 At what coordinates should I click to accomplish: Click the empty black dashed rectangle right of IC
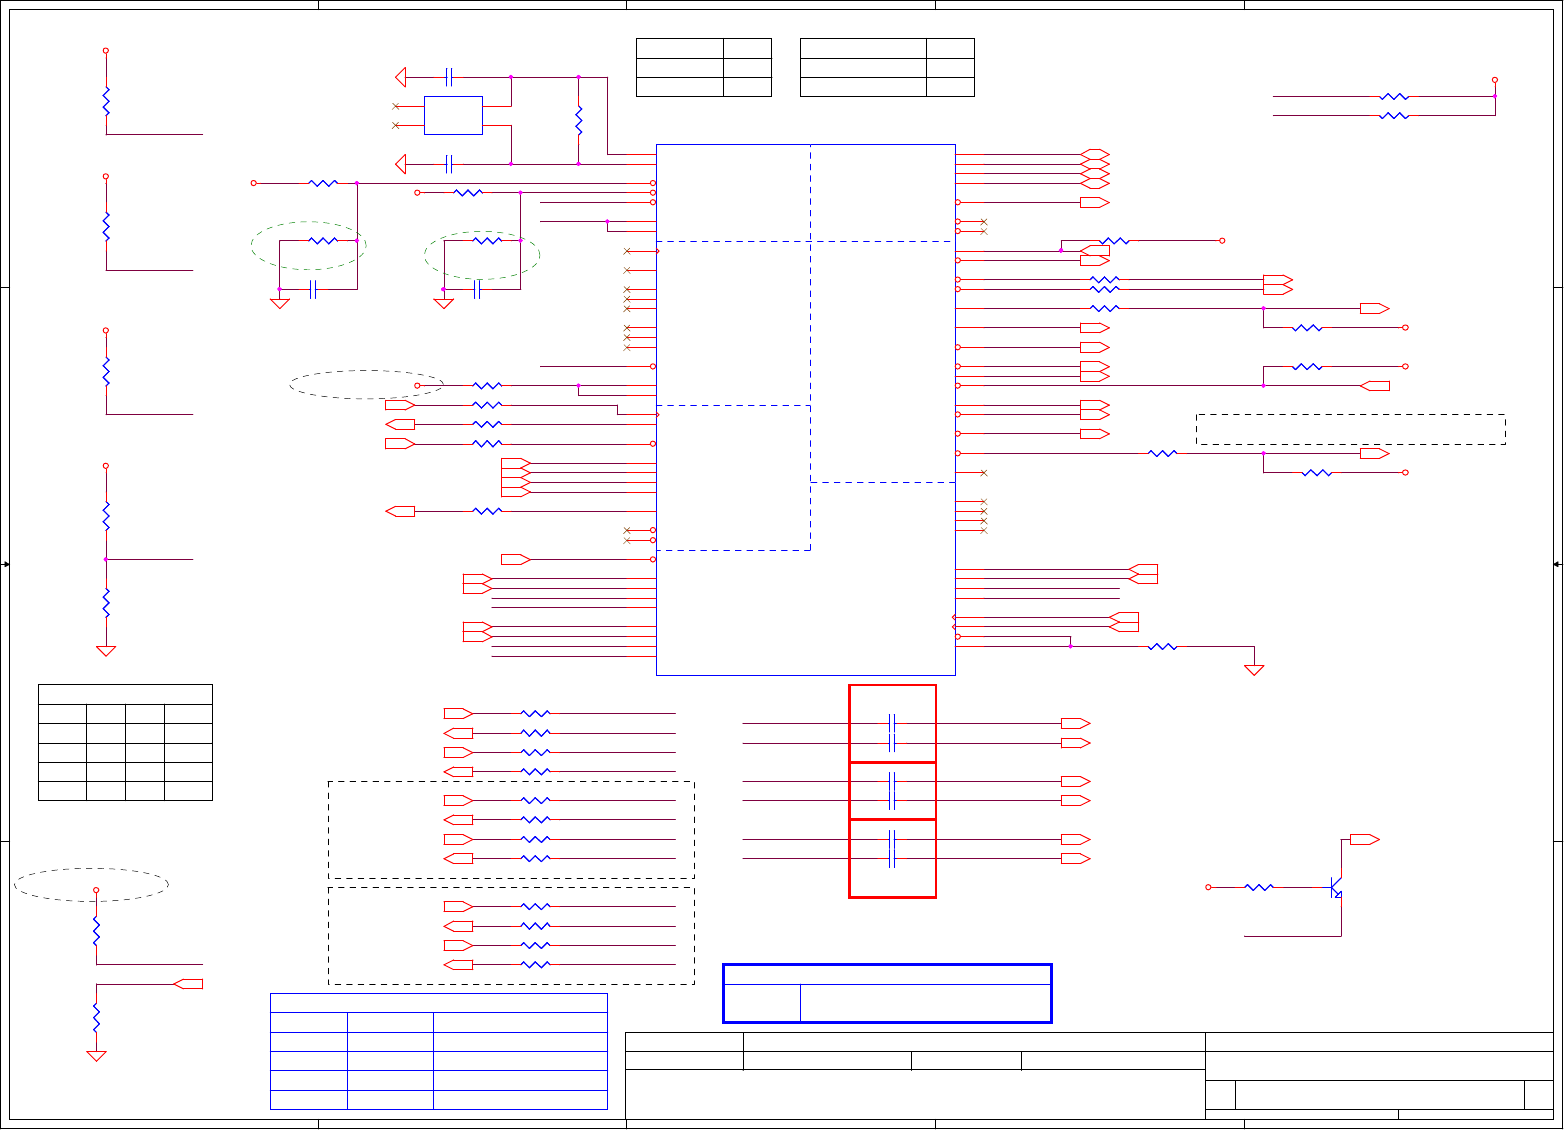1351,429
